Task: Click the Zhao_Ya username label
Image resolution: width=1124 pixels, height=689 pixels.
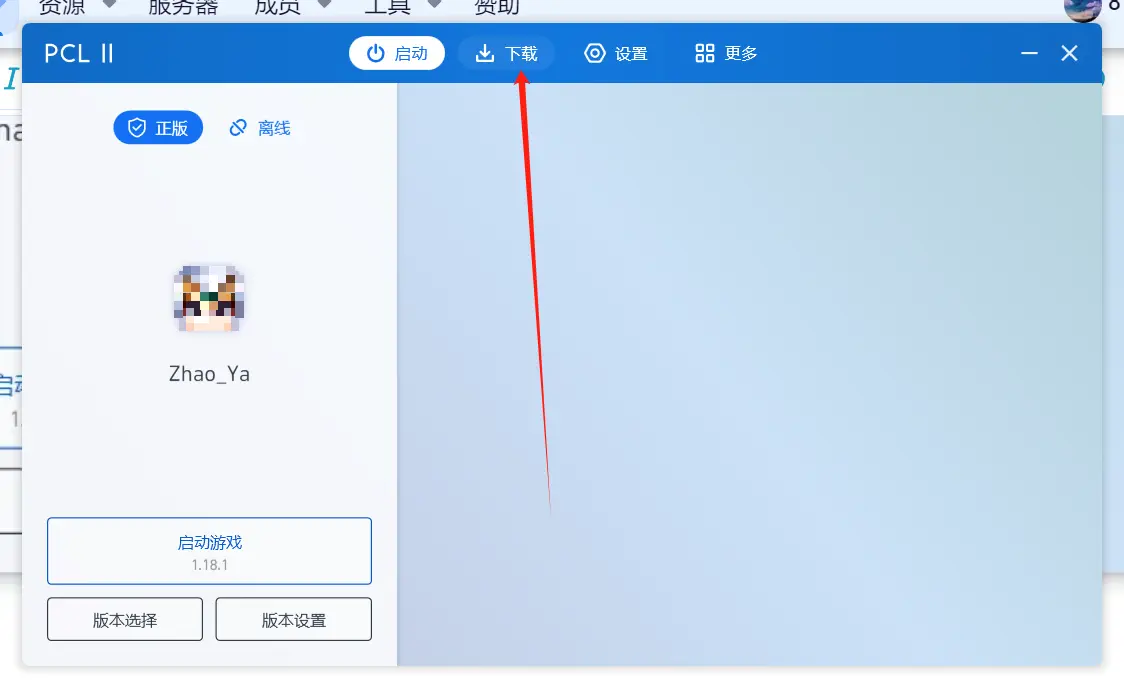Action: (x=209, y=374)
